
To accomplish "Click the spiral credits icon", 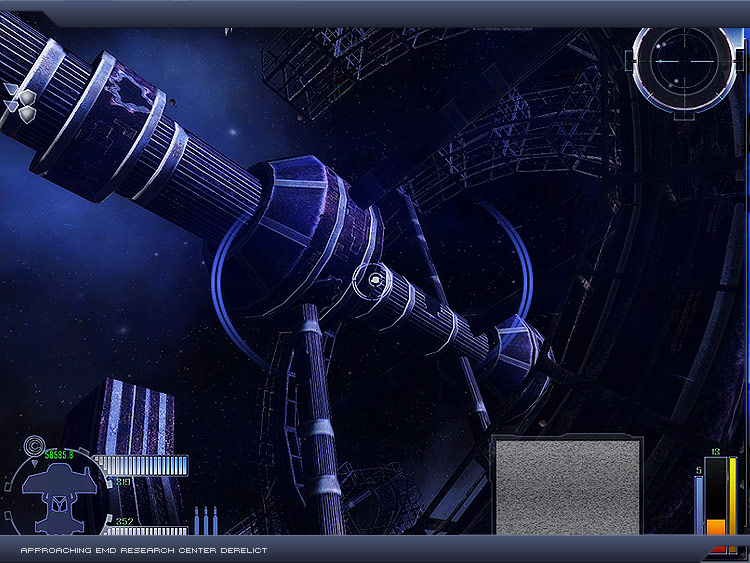I will [32, 442].
